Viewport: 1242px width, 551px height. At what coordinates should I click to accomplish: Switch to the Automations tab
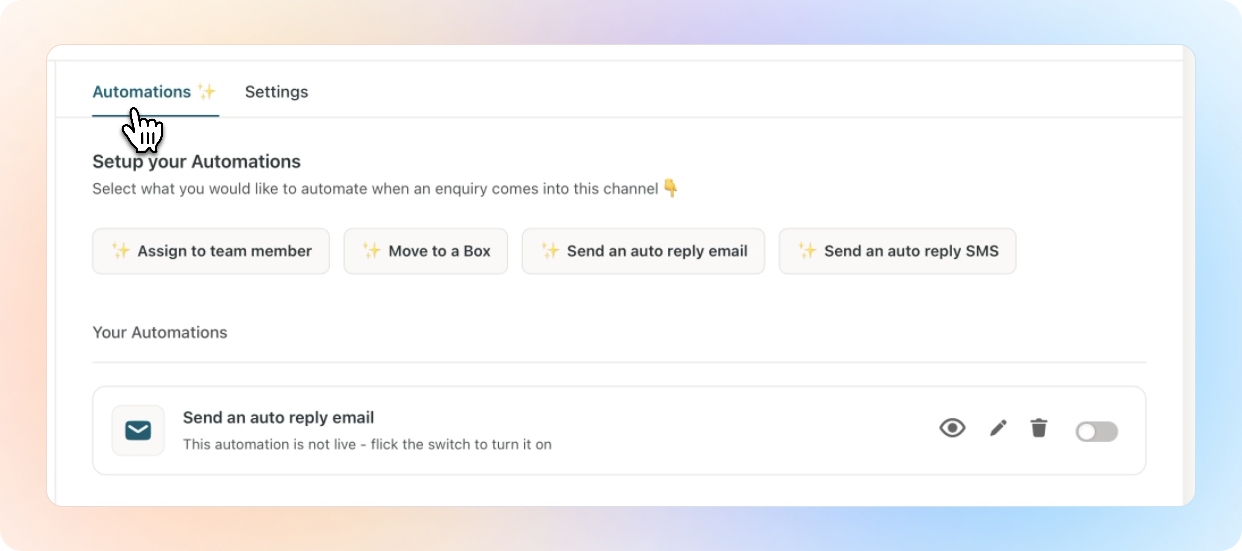click(x=155, y=92)
